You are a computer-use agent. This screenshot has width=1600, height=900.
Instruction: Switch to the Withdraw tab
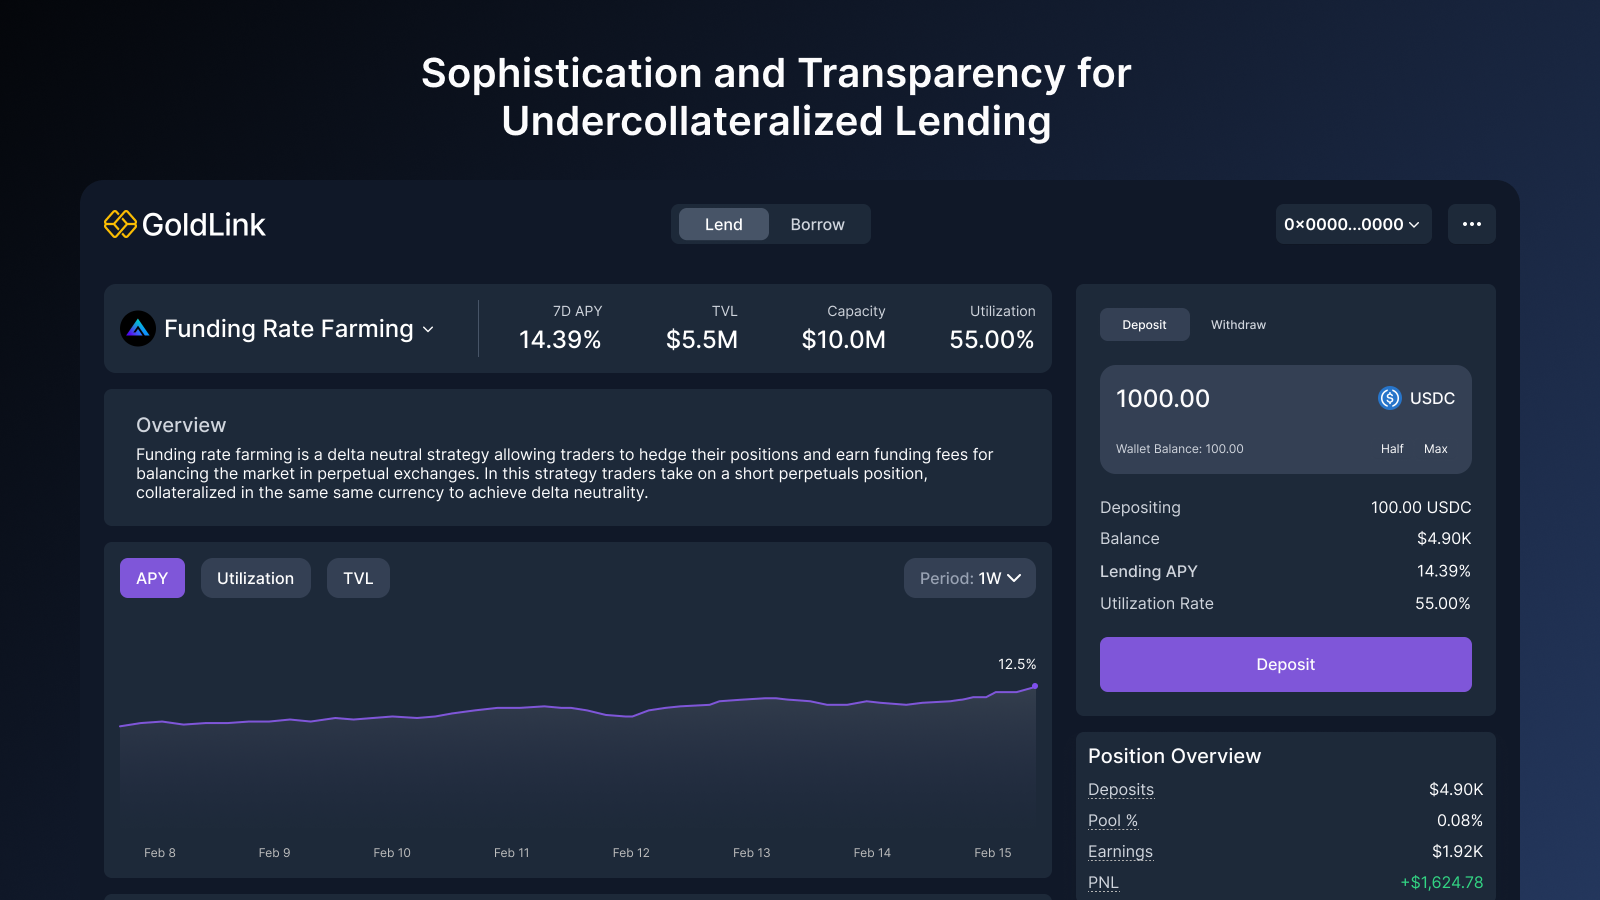coord(1238,324)
